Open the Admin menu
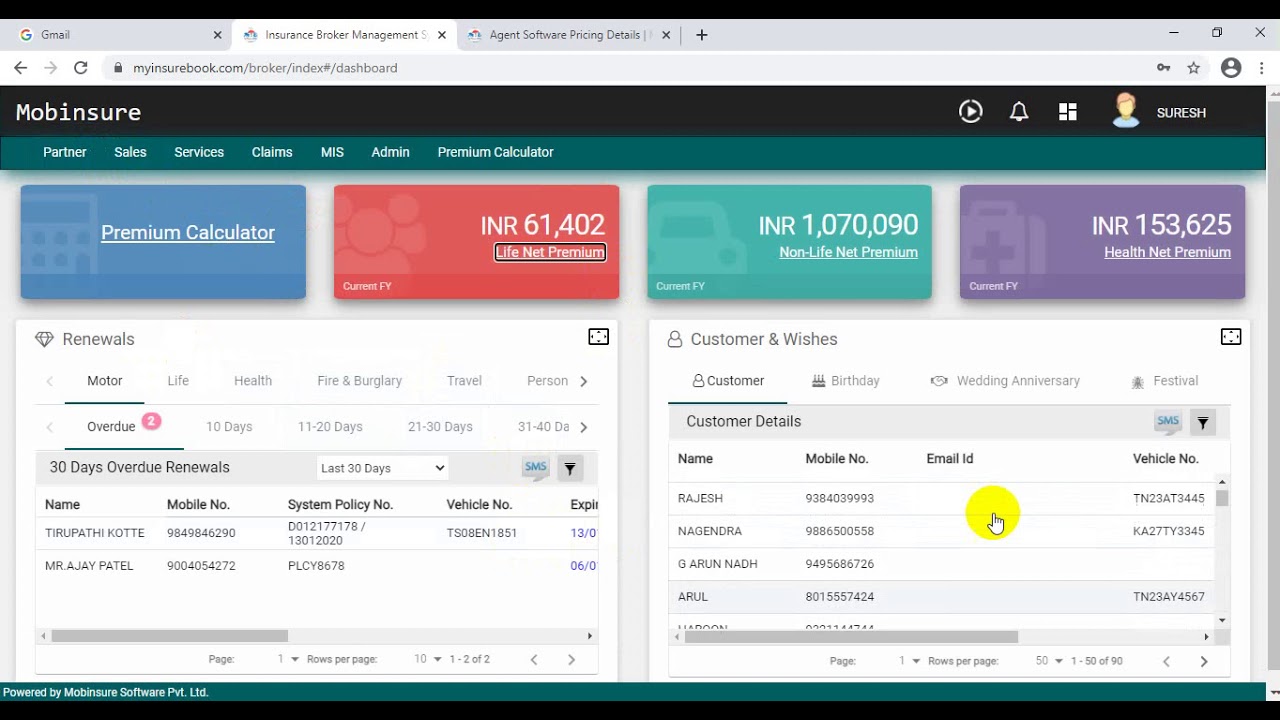The width and height of the screenshot is (1280, 720). (x=390, y=152)
